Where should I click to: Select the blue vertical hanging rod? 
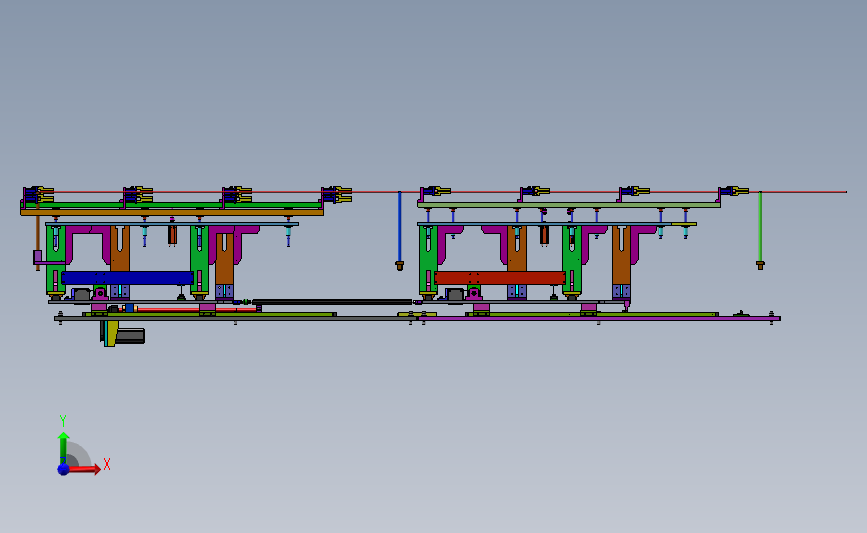(399, 227)
